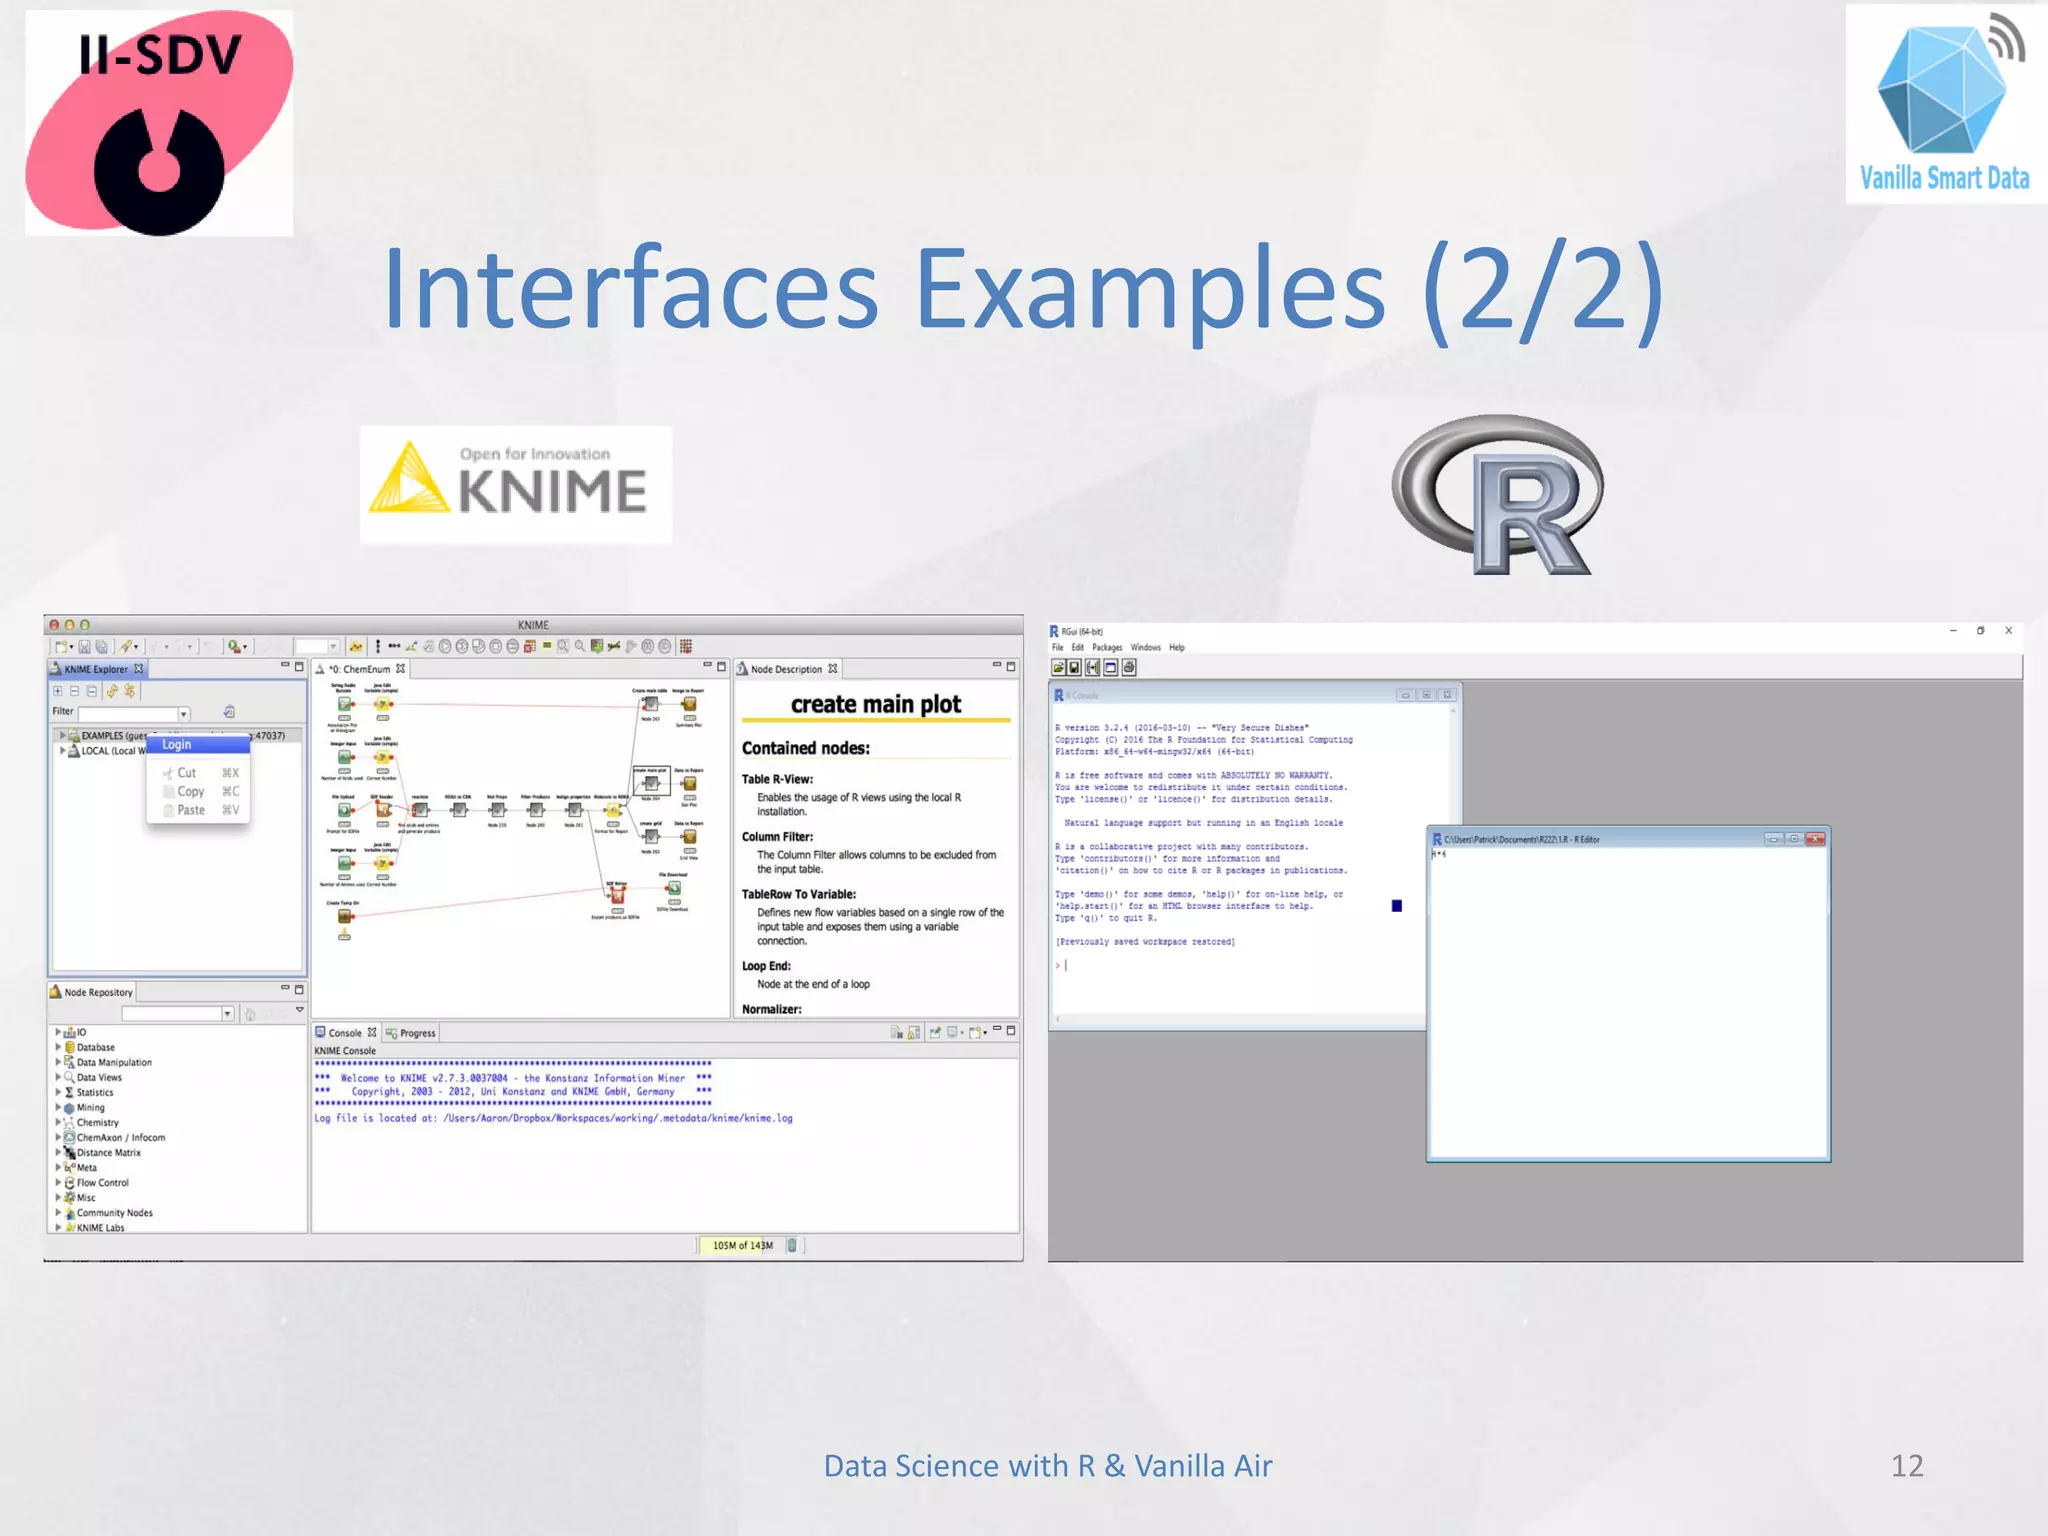Image resolution: width=2048 pixels, height=1536 pixels.
Task: Click the RGui print toolbar icon
Action: tap(1129, 667)
